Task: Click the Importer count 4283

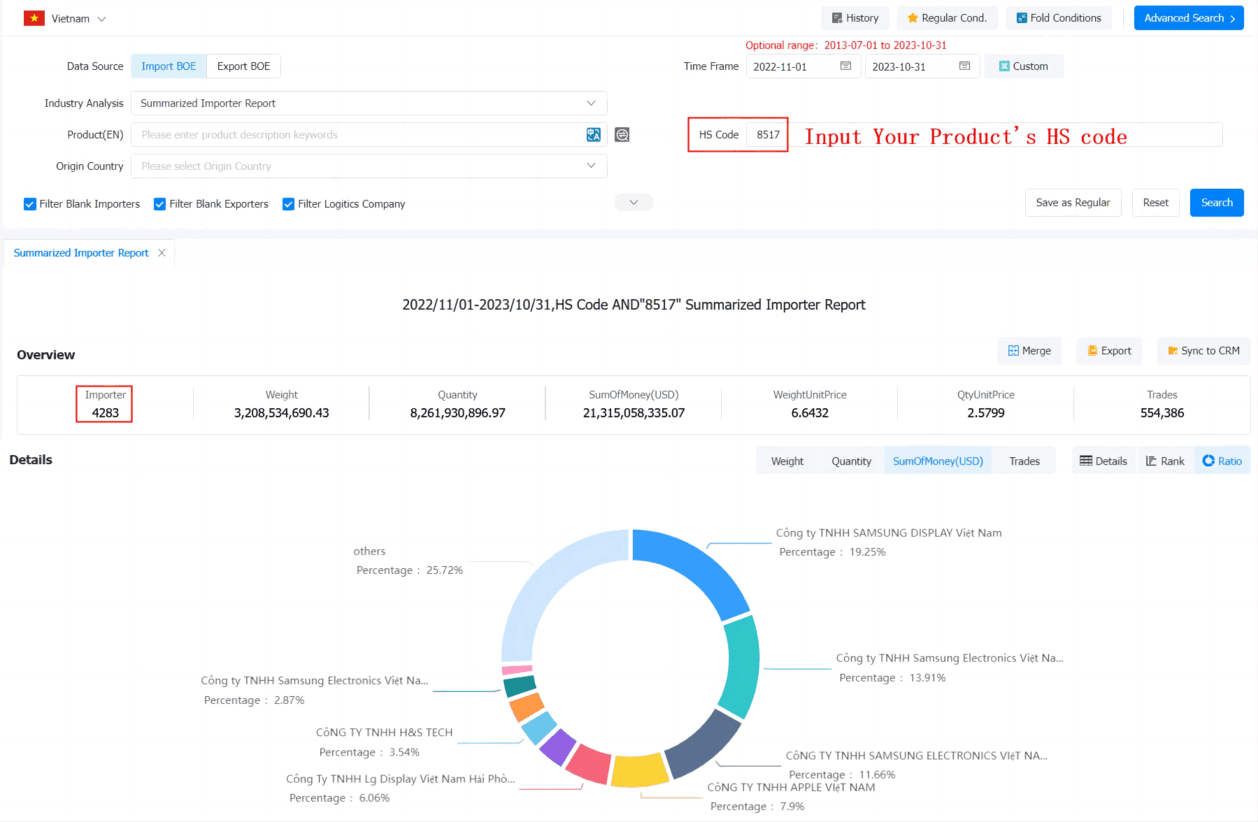Action: point(105,413)
